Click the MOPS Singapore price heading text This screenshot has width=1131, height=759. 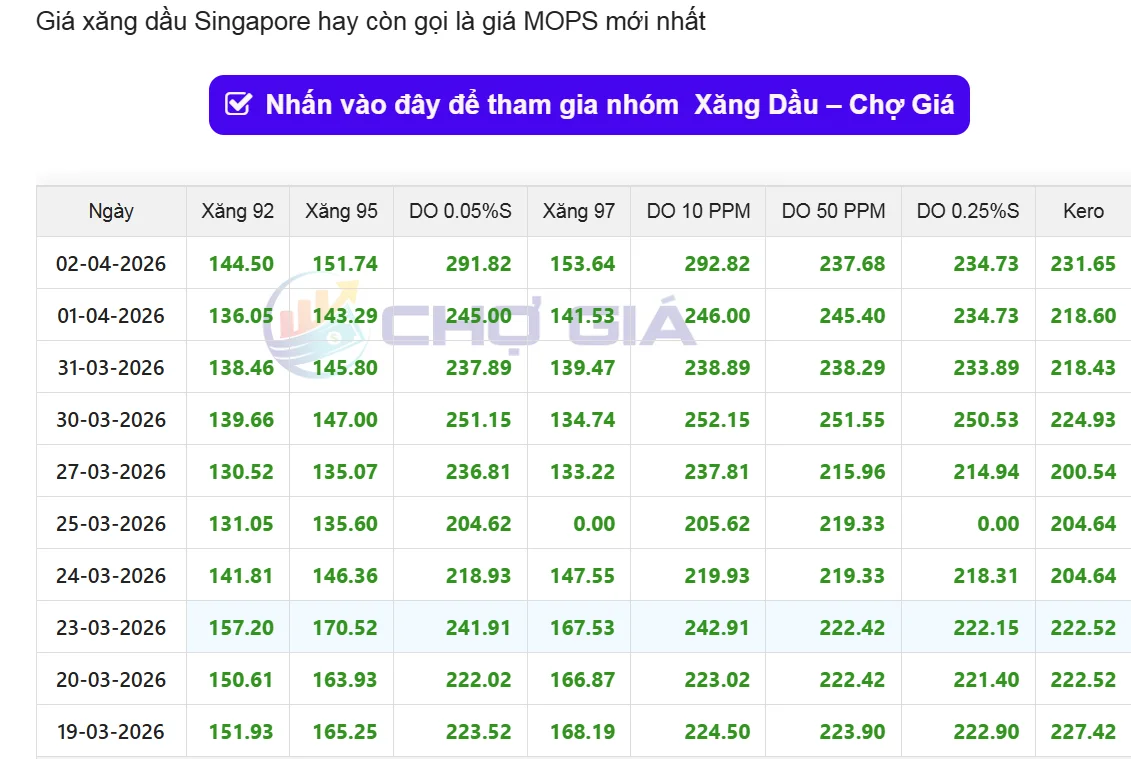(x=371, y=21)
